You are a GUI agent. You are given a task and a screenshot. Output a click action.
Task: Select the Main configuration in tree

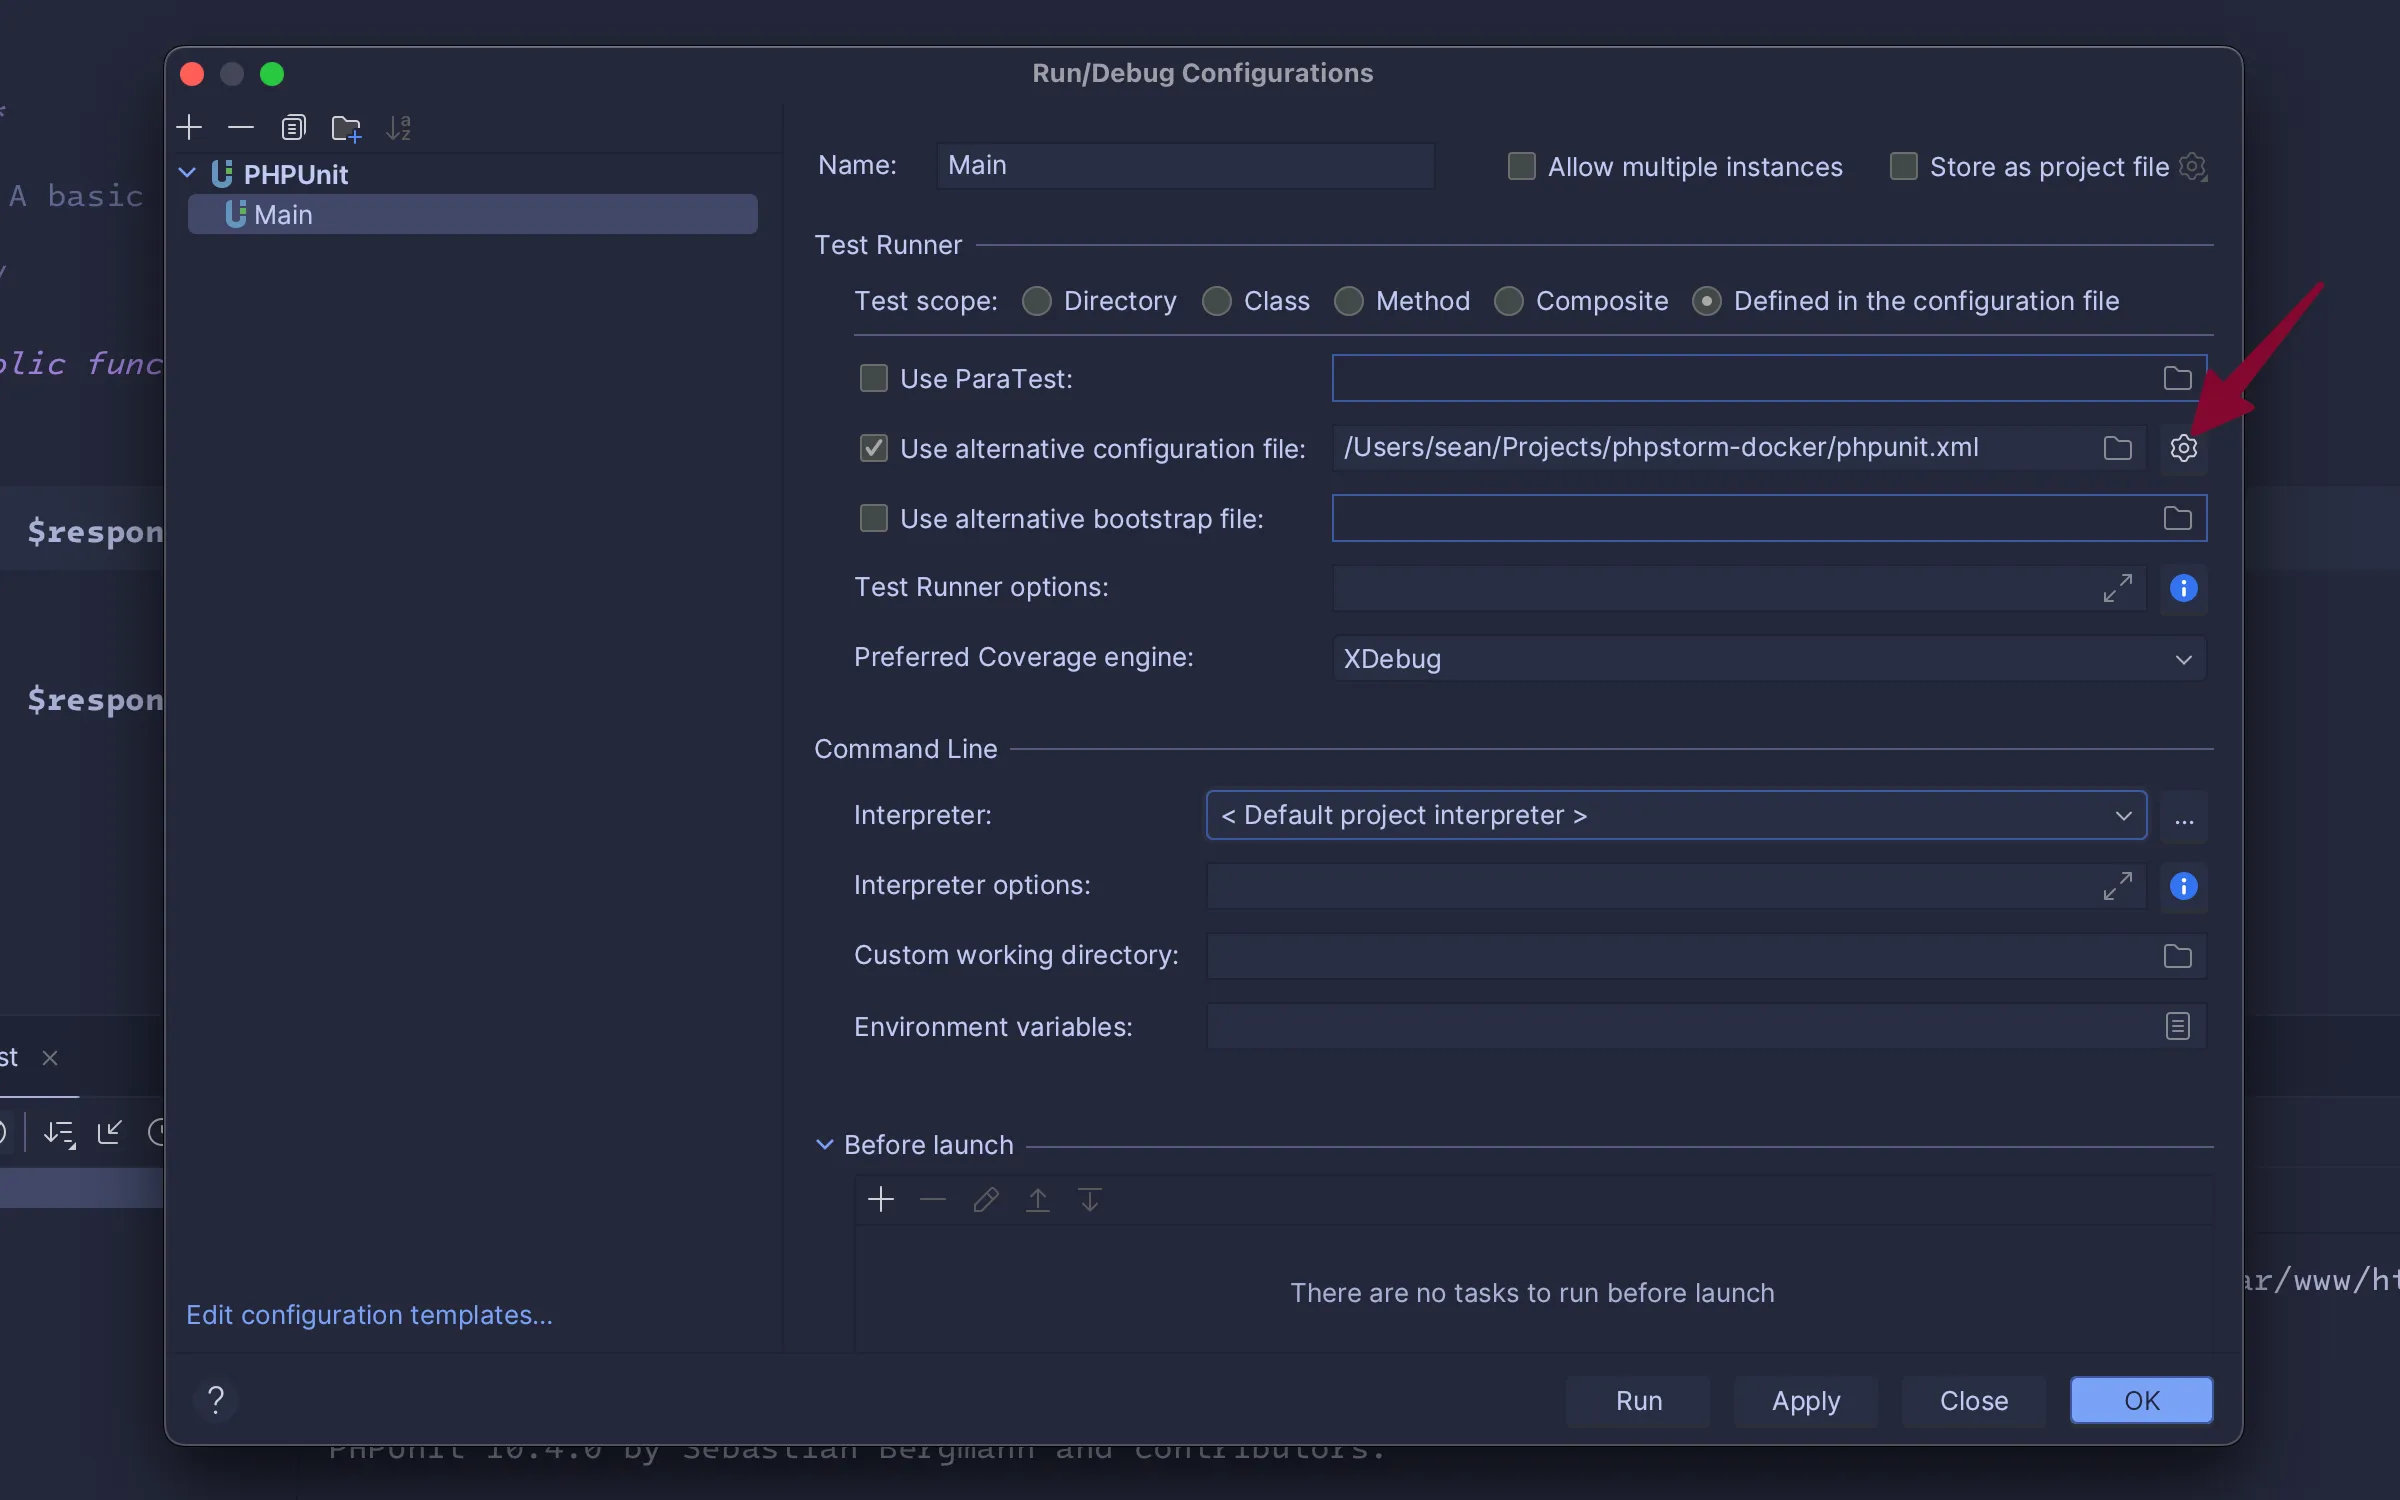(472, 214)
